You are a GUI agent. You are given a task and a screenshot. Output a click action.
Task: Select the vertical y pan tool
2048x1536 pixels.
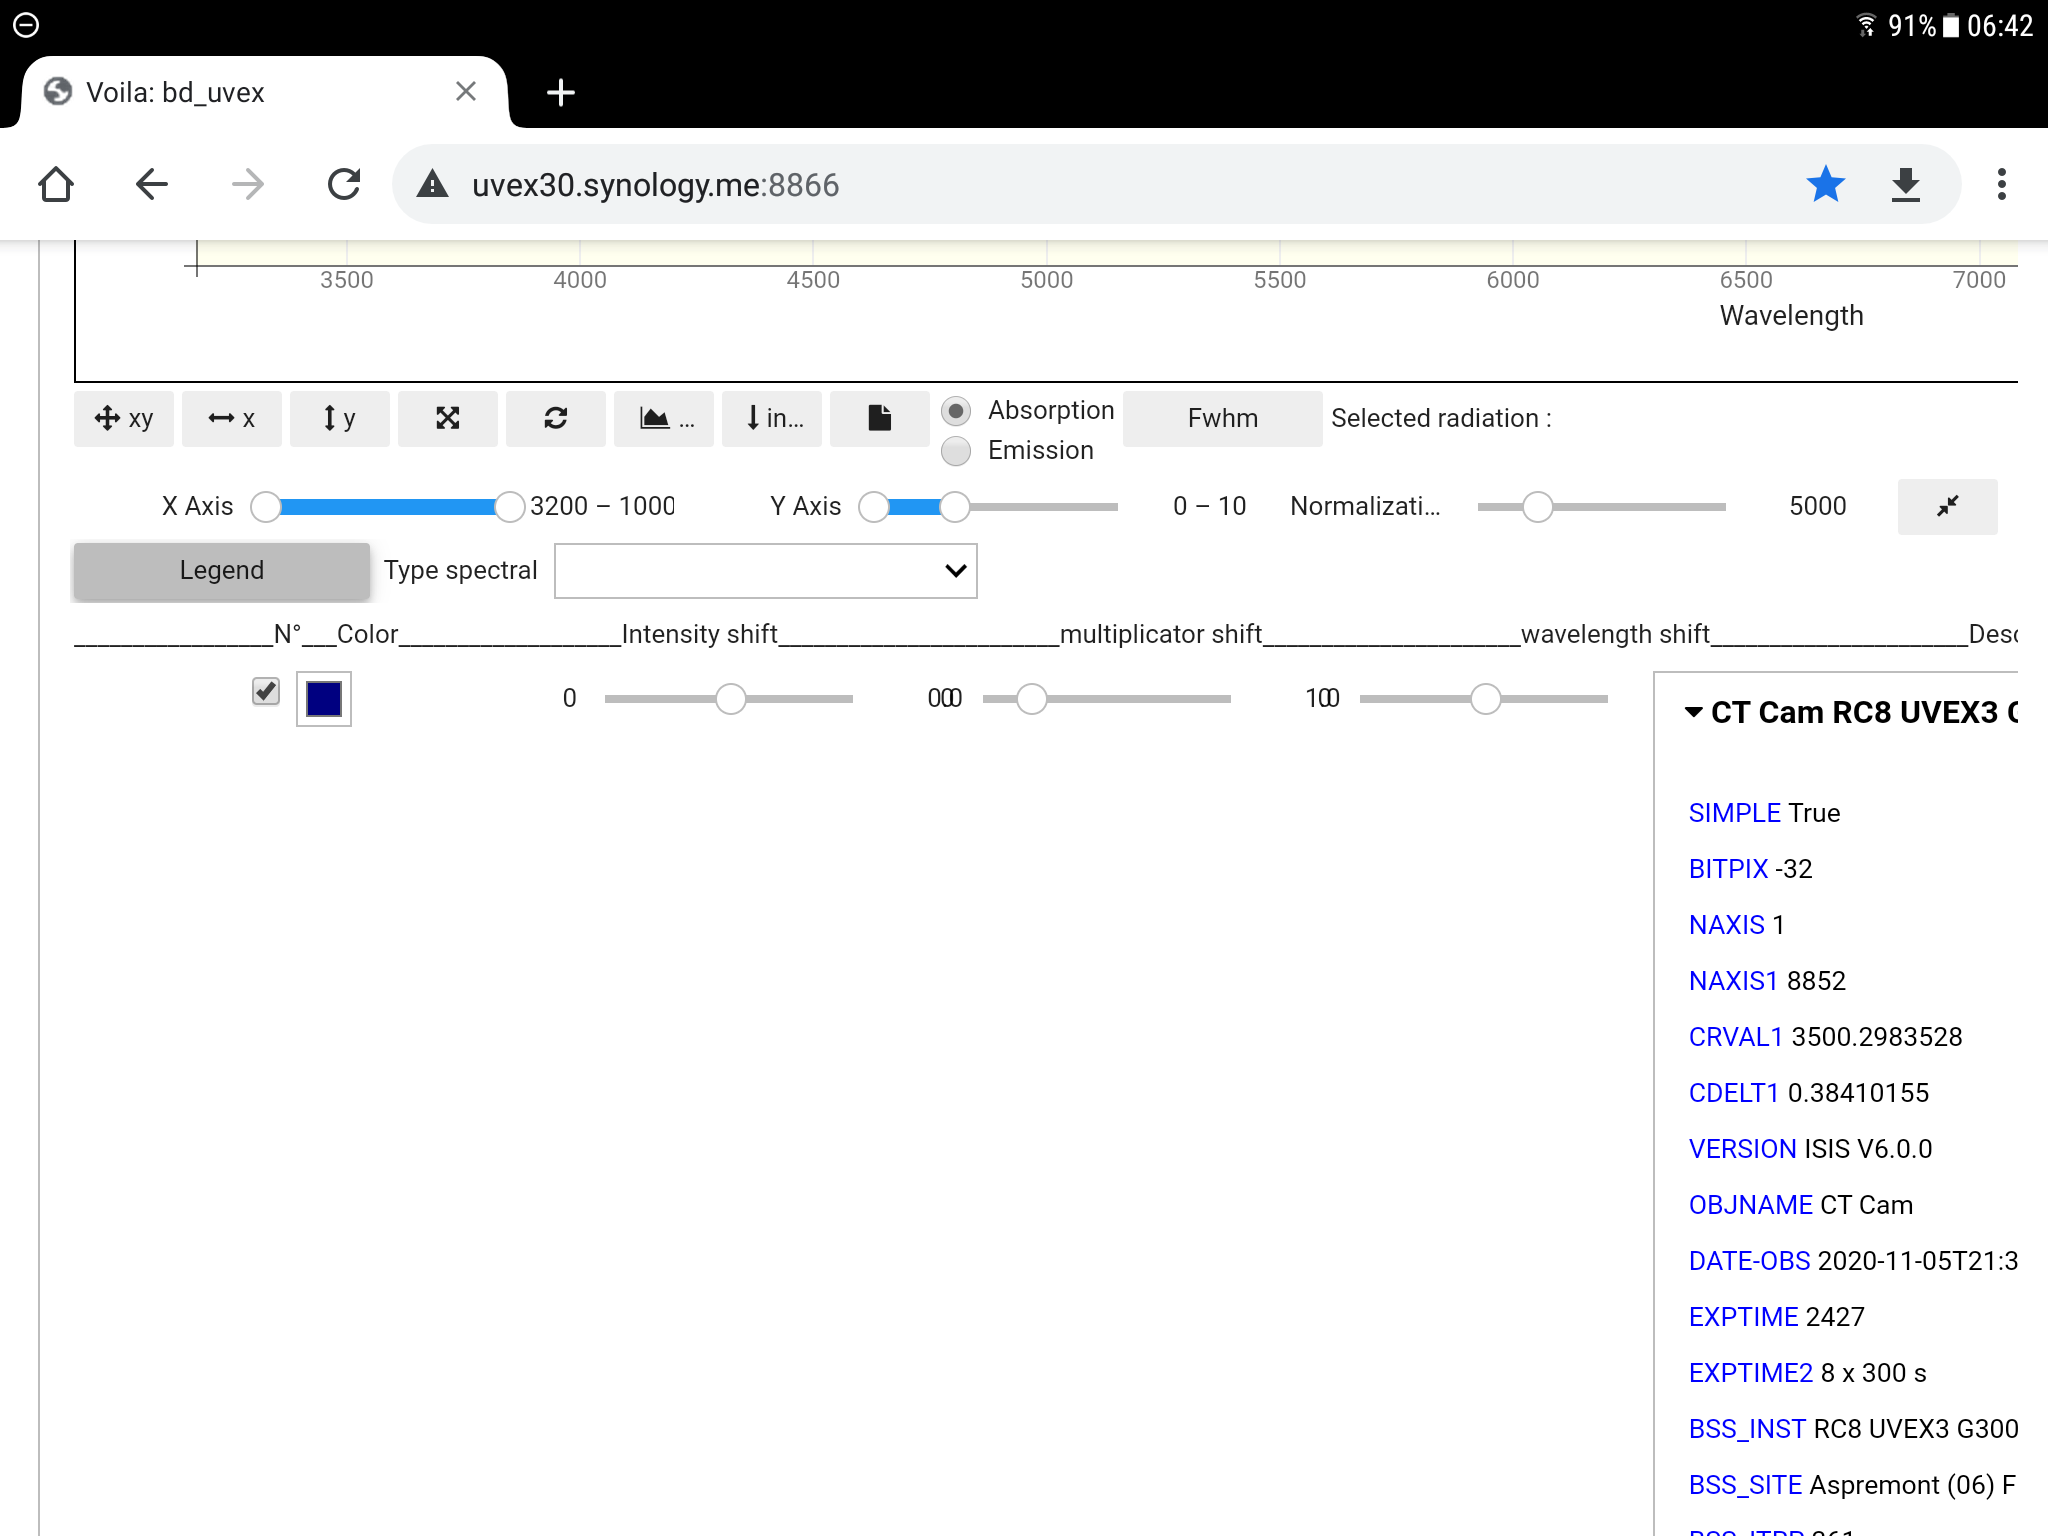pyautogui.click(x=340, y=418)
